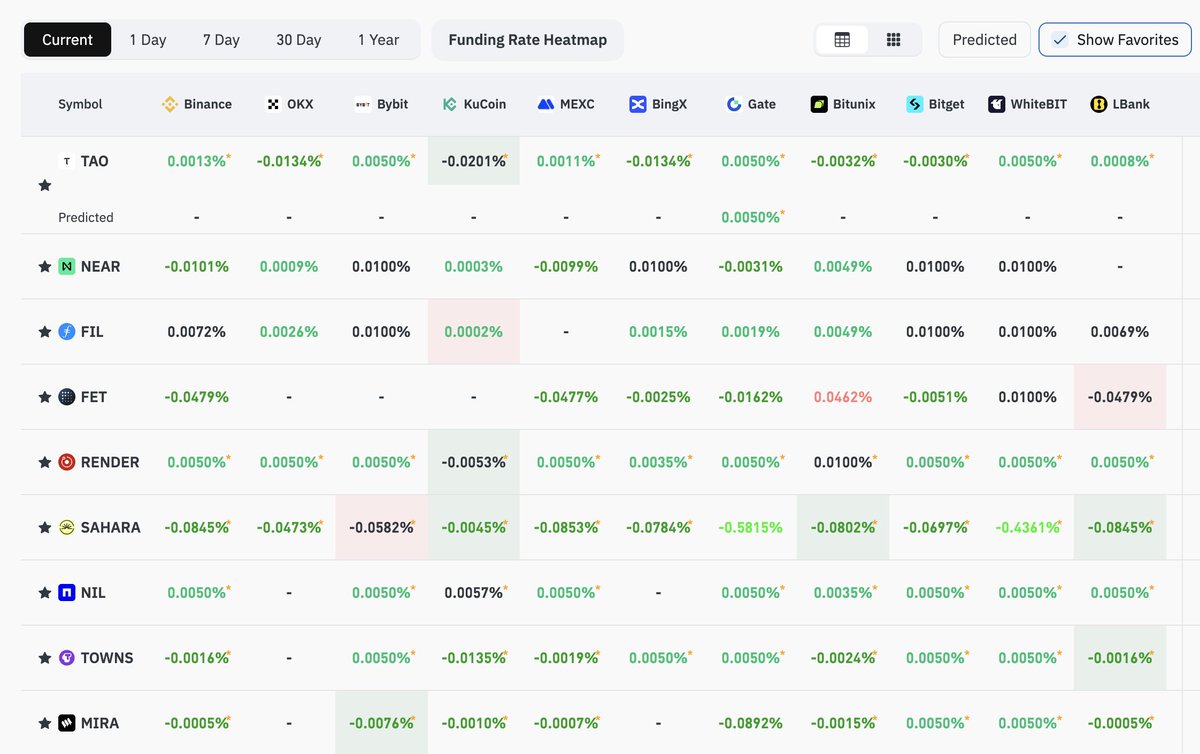Switch to table list view
The image size is (1200, 754).
tap(842, 40)
